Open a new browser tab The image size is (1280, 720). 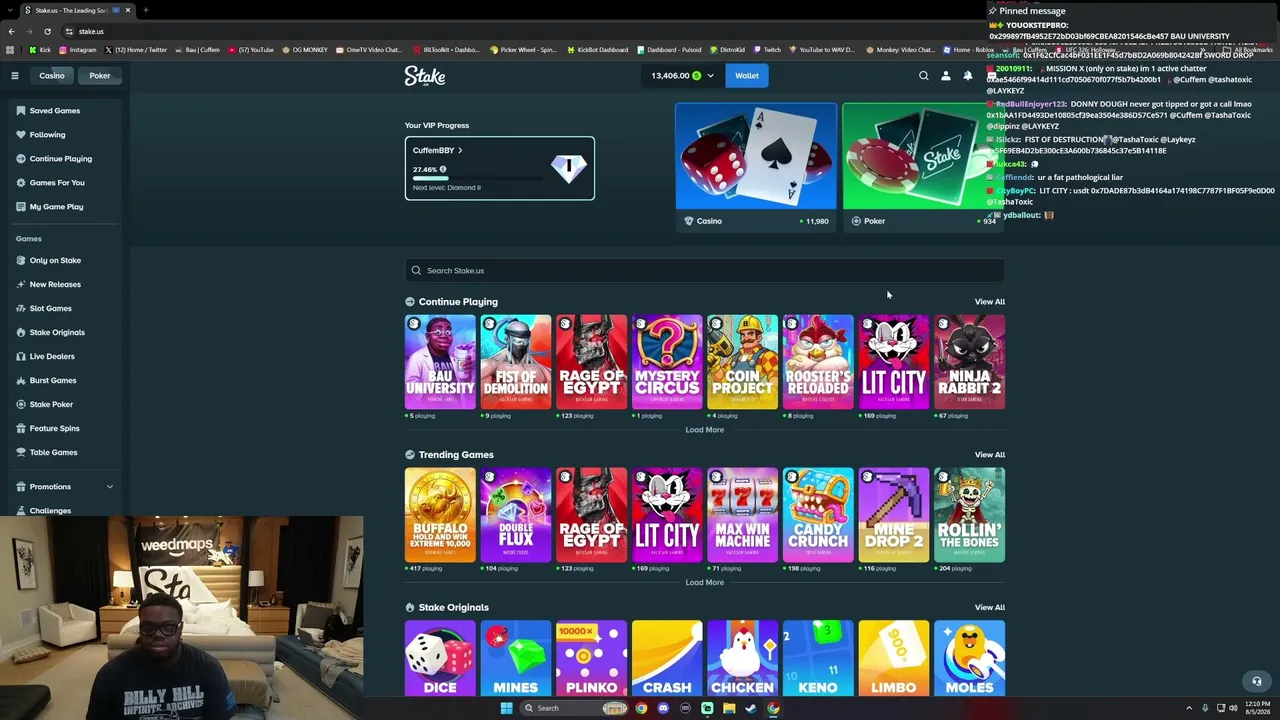click(x=146, y=10)
